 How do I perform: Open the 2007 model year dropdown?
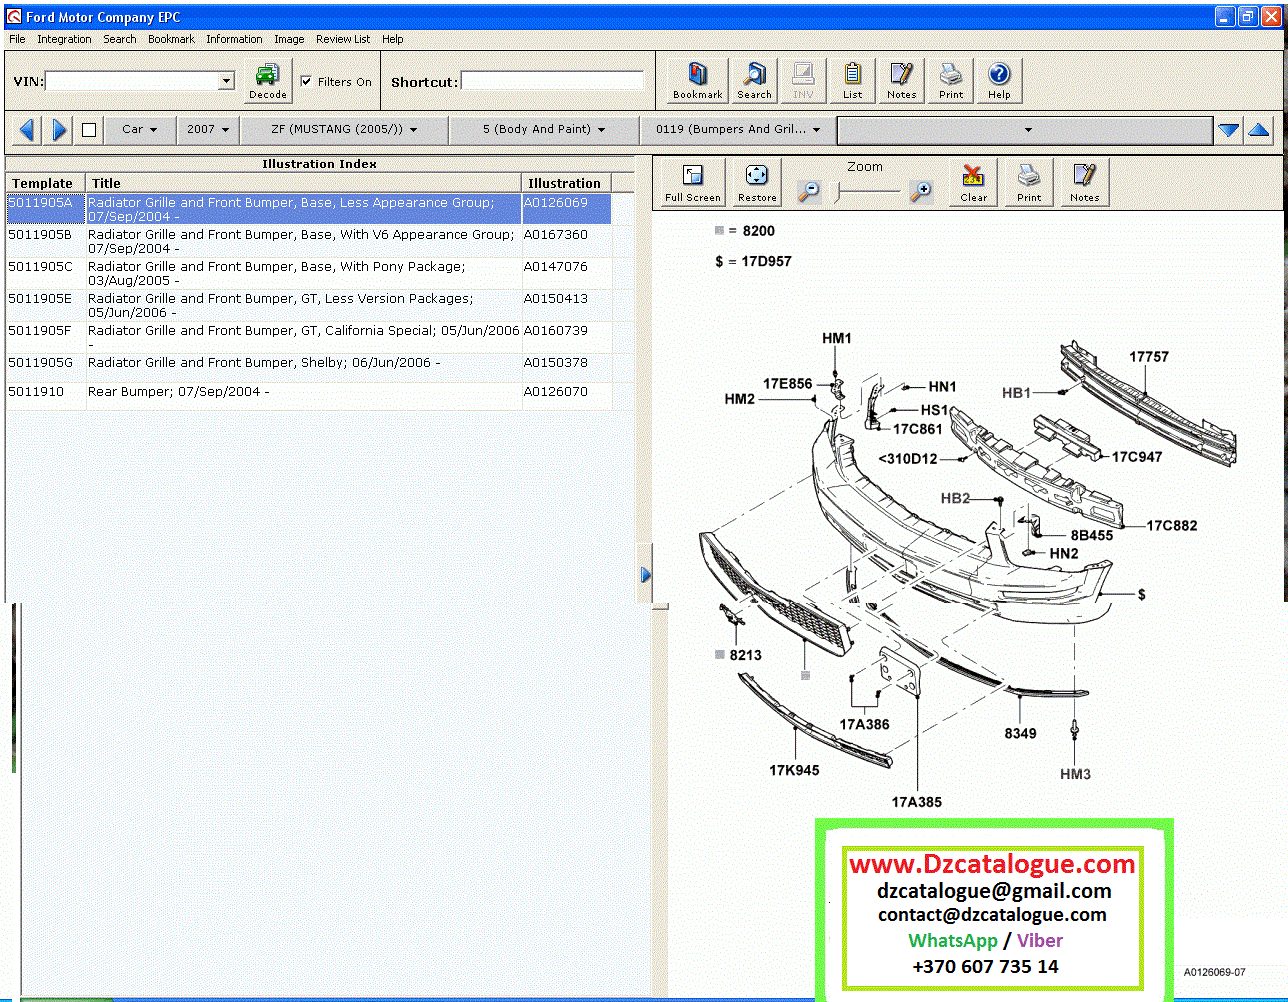[x=208, y=129]
